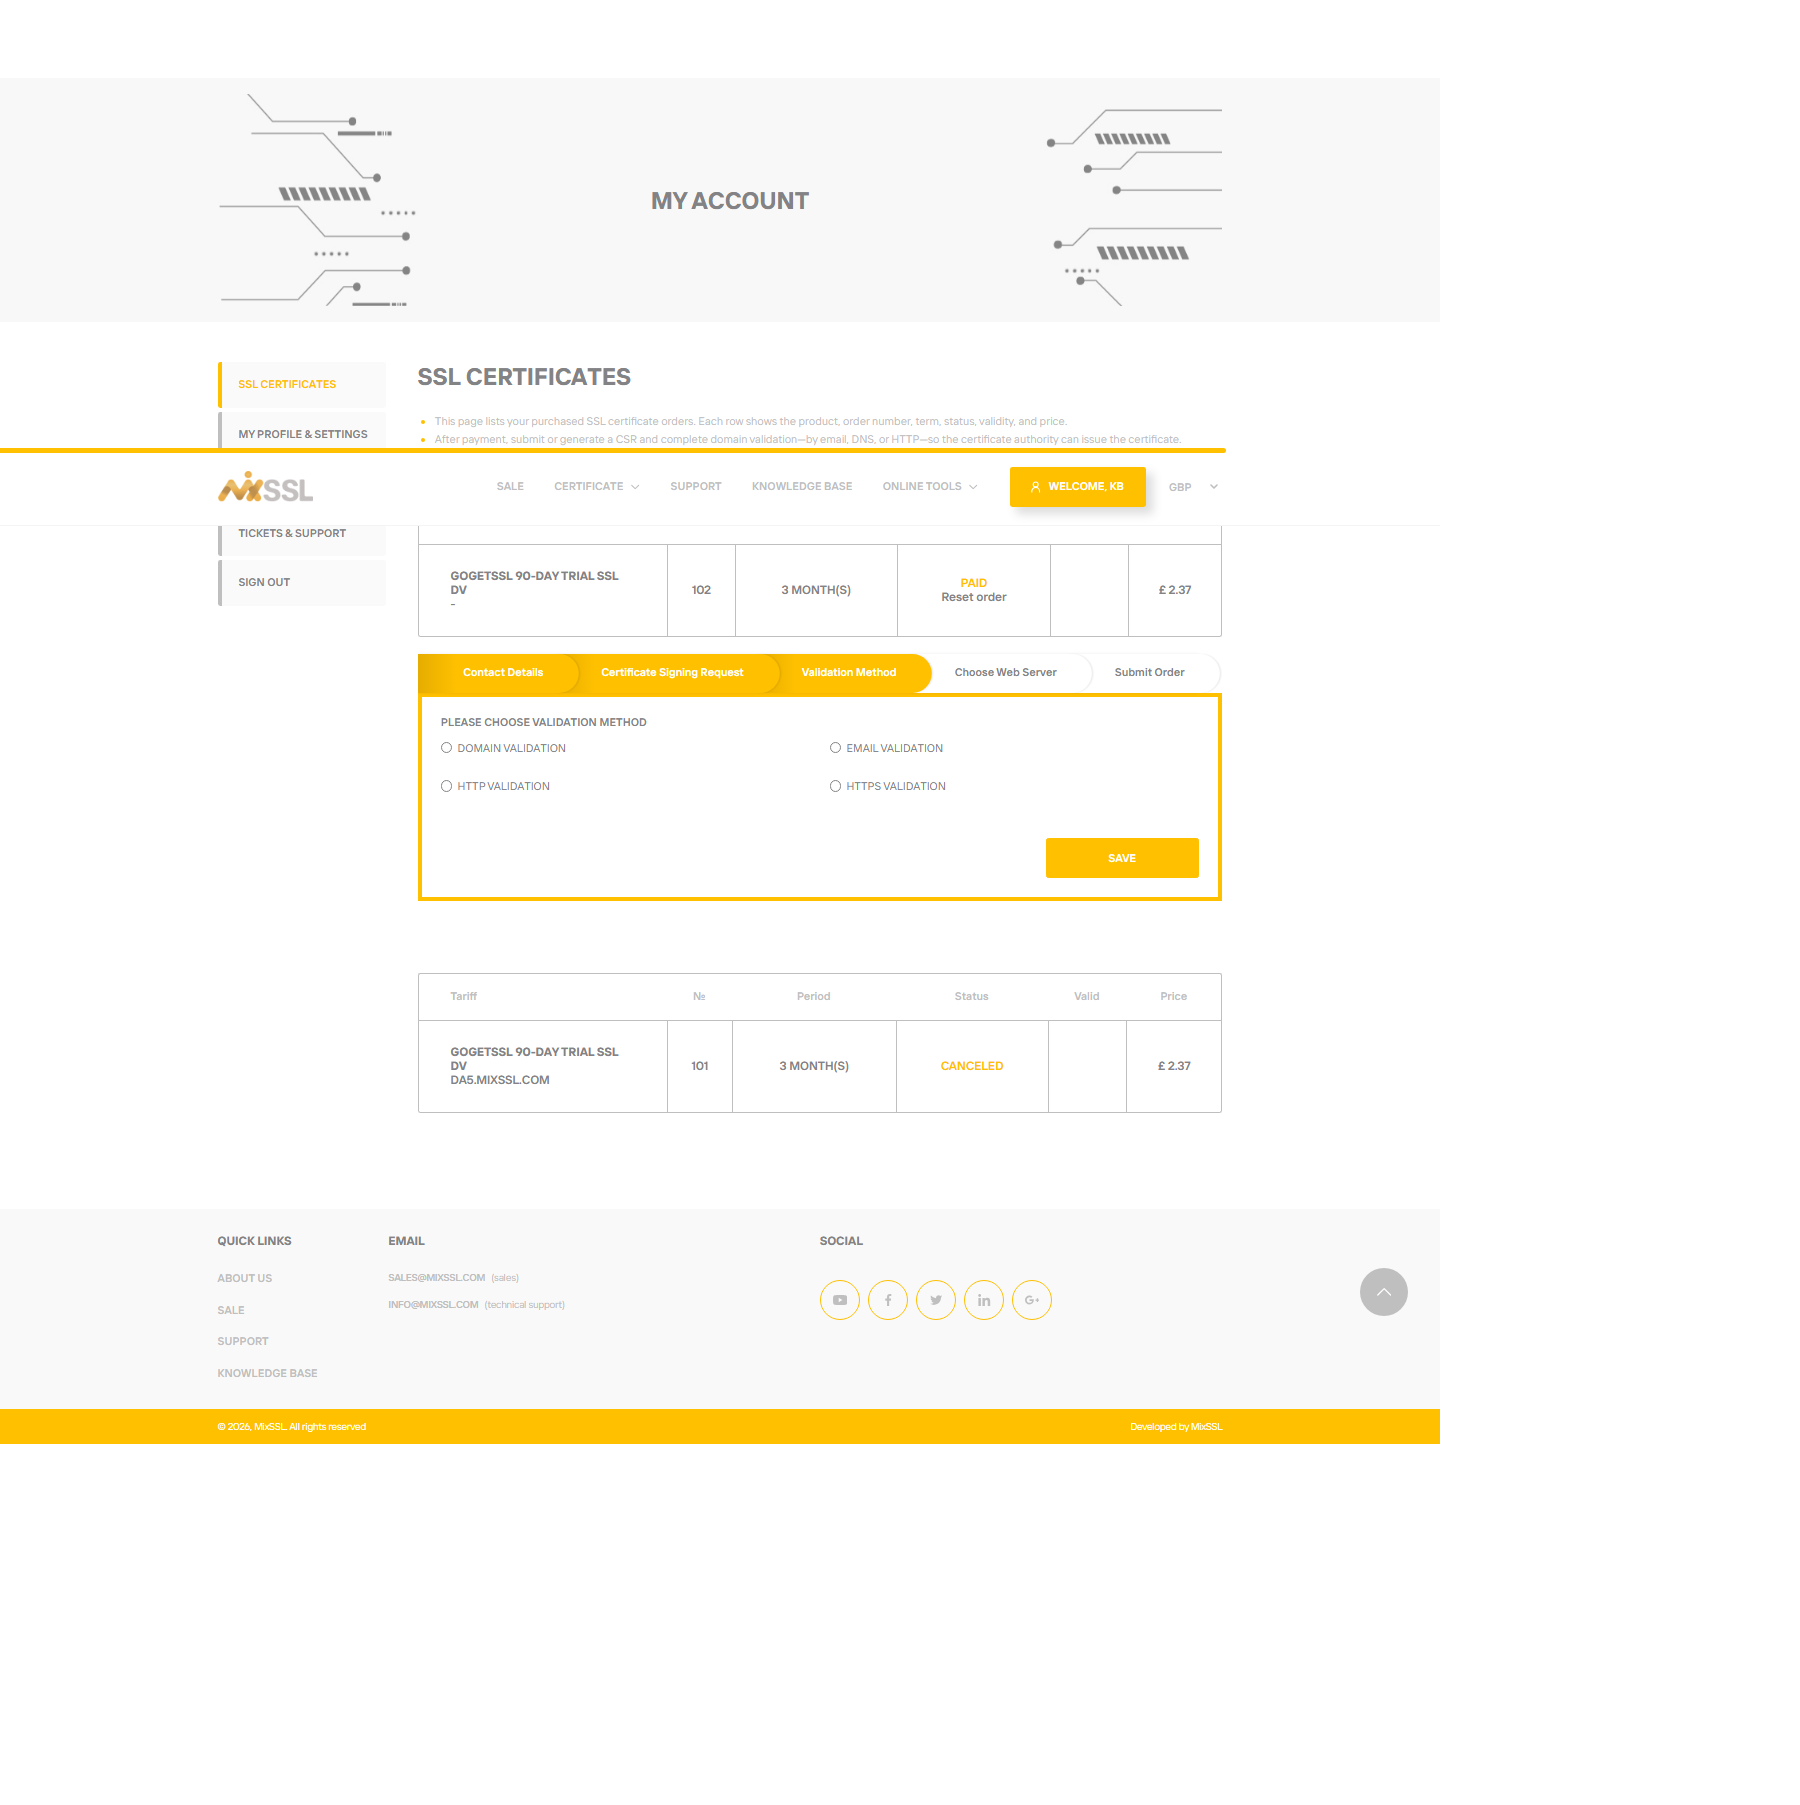Select Domain Validation radio button
The height and width of the screenshot is (1805, 1800).
coord(447,748)
